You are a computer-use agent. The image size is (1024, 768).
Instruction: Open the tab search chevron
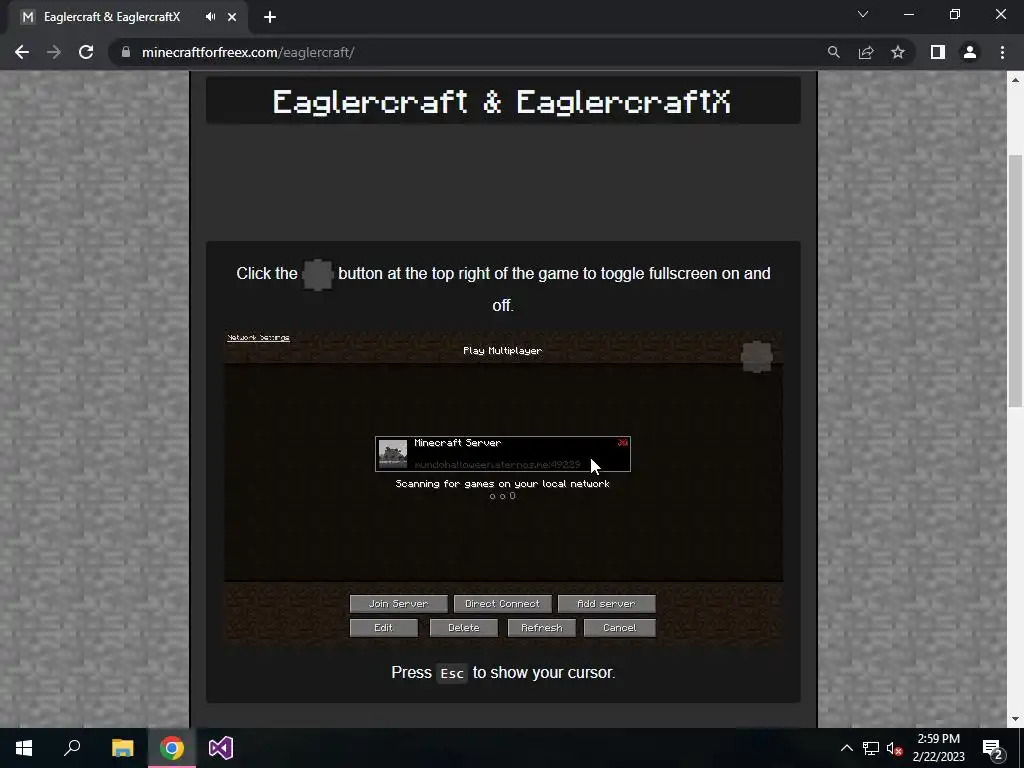click(863, 14)
